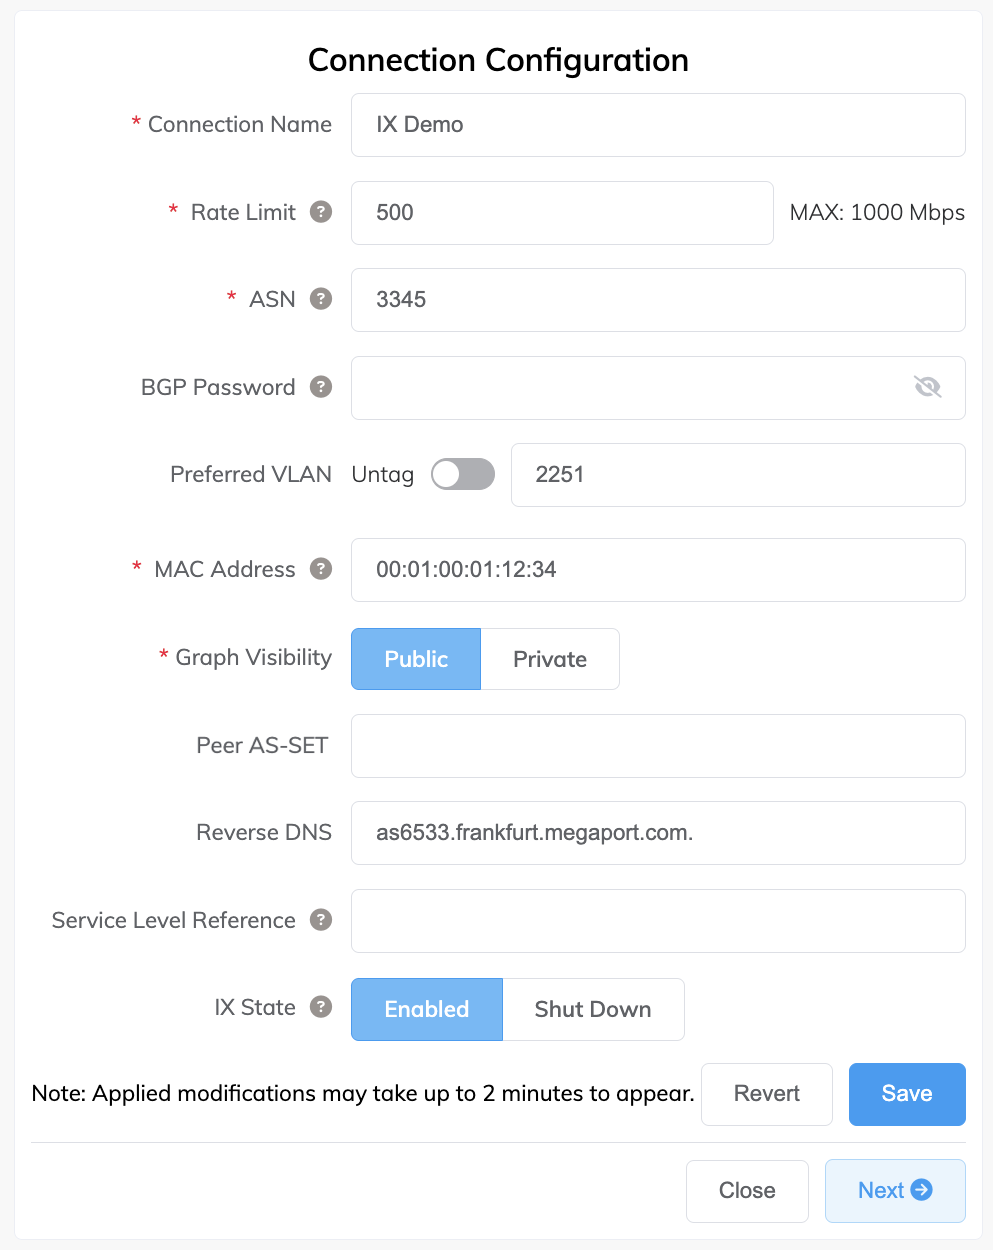Image resolution: width=993 pixels, height=1250 pixels.
Task: Open the MAC Address help icon
Action: click(x=320, y=568)
